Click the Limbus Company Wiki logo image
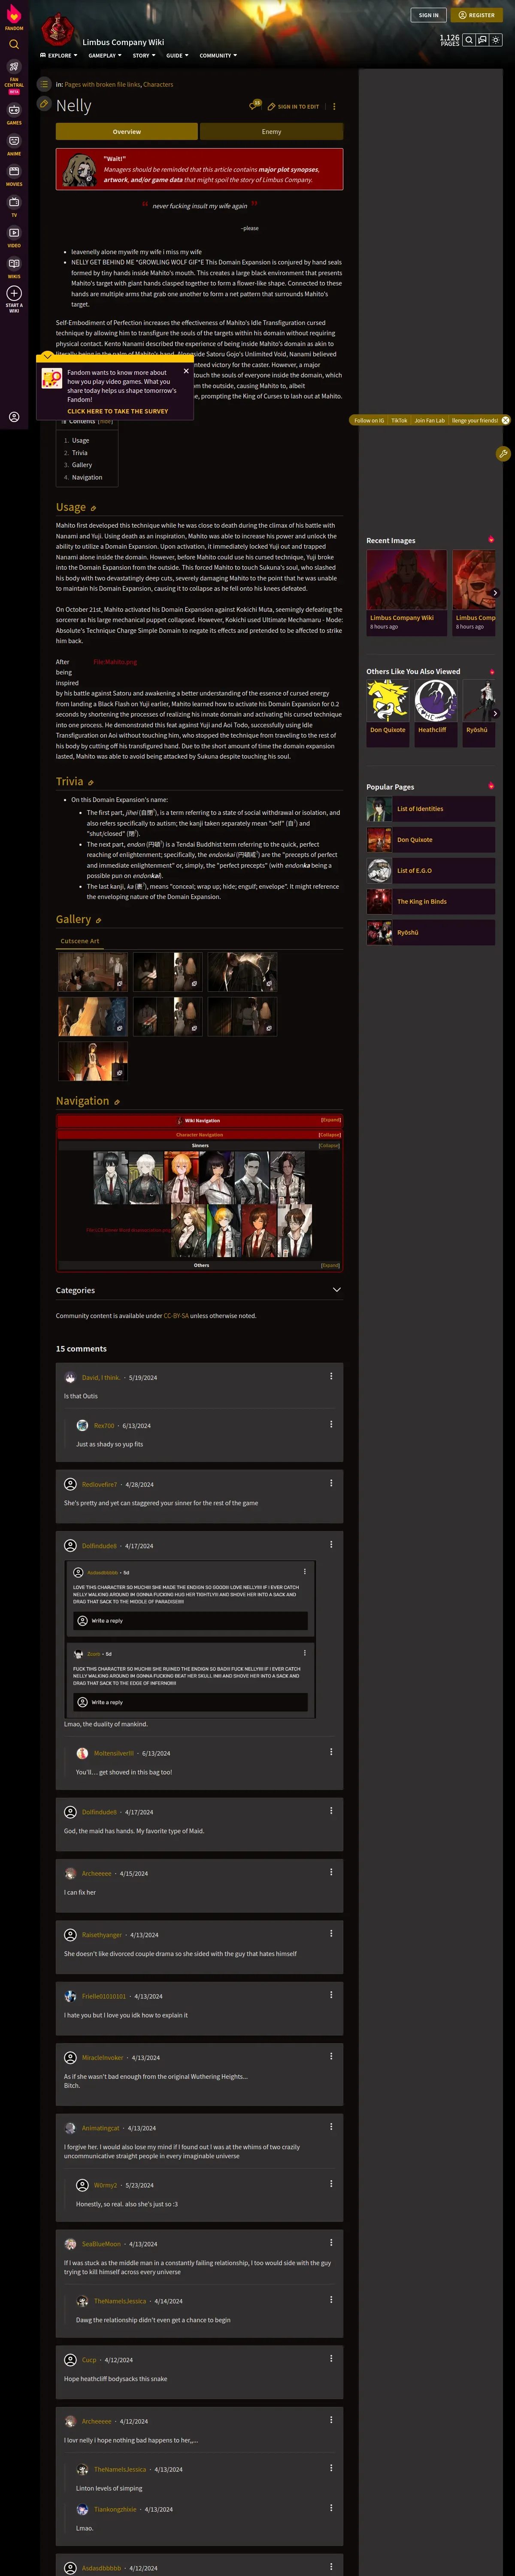 click(59, 30)
